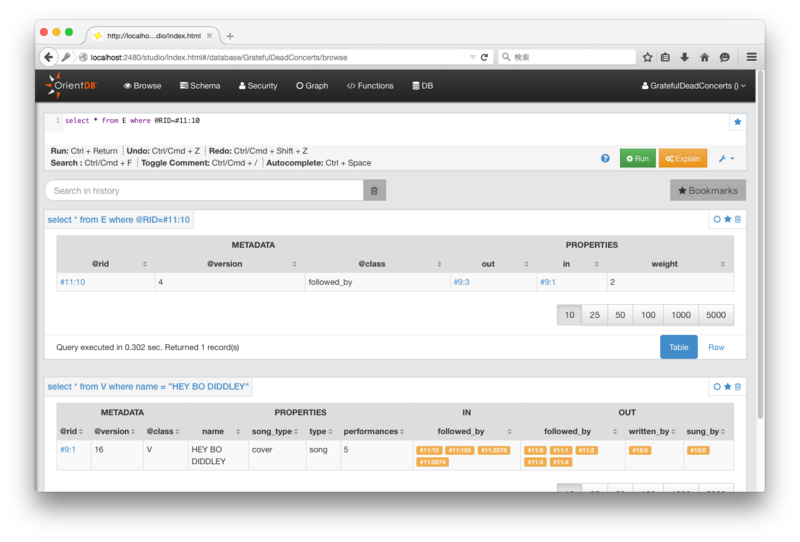
Task: Open the DB section
Action: click(422, 86)
